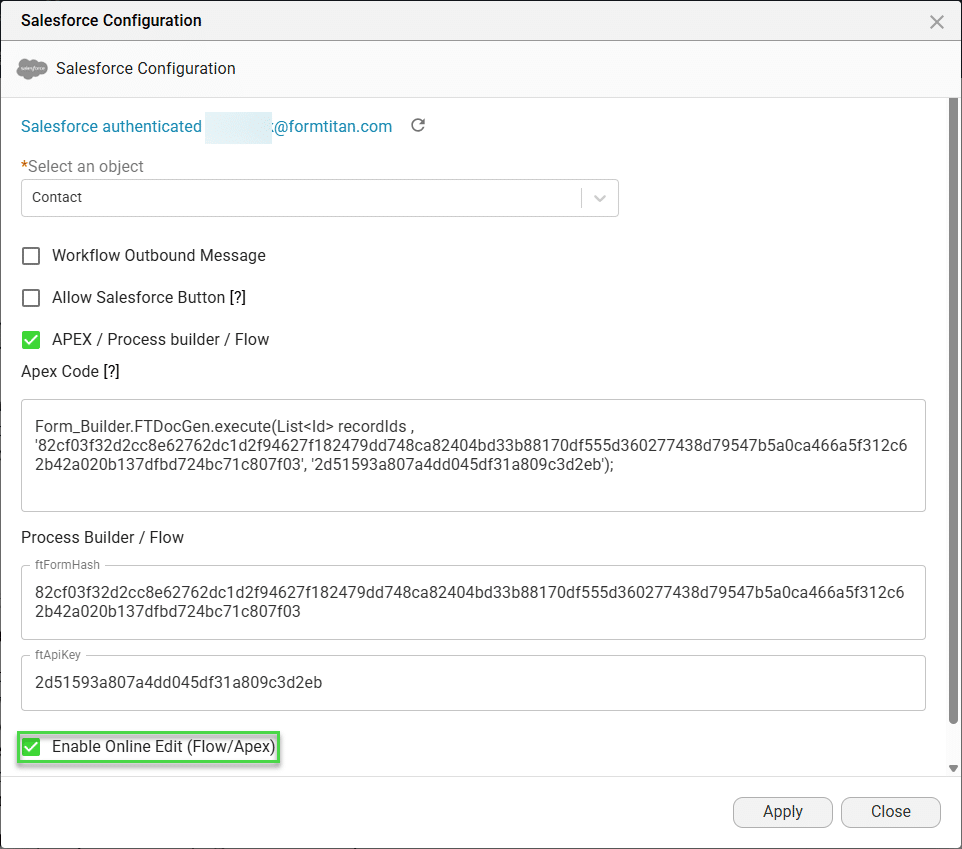The height and width of the screenshot is (849, 962).
Task: Click the Close button
Action: [x=890, y=812]
